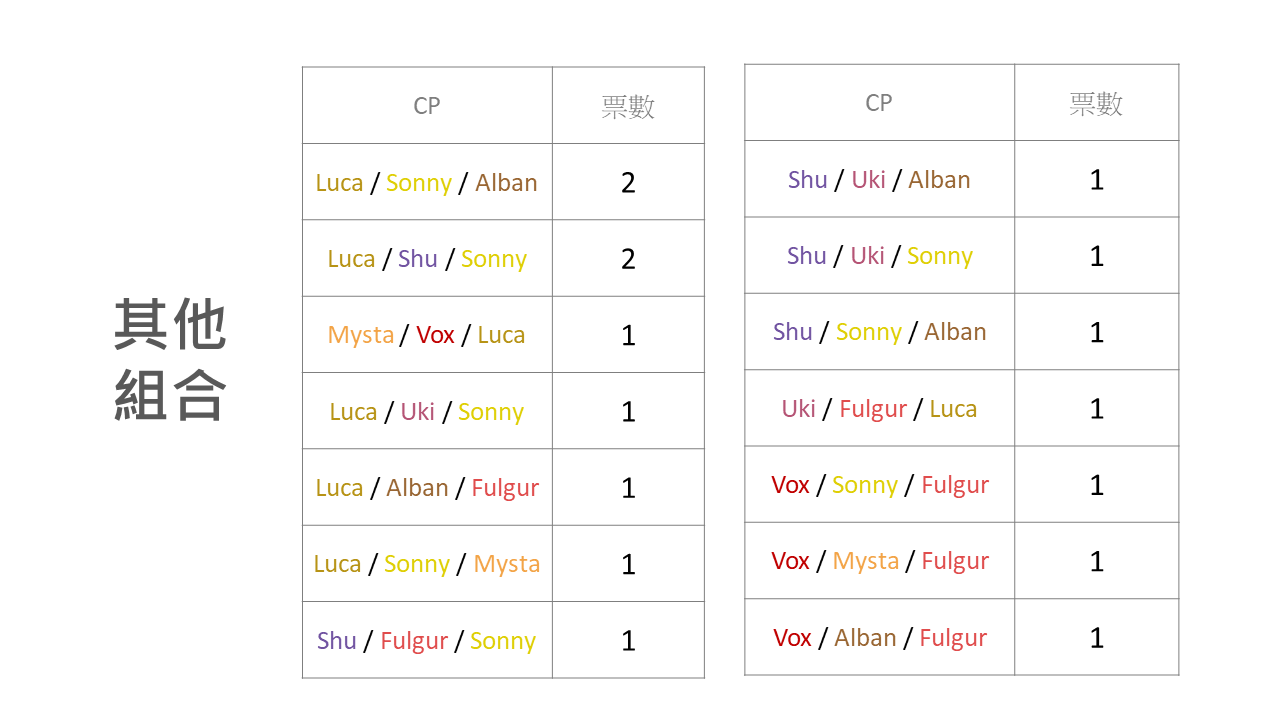Click the right table CP header cell
The image size is (1280, 720).
point(879,102)
